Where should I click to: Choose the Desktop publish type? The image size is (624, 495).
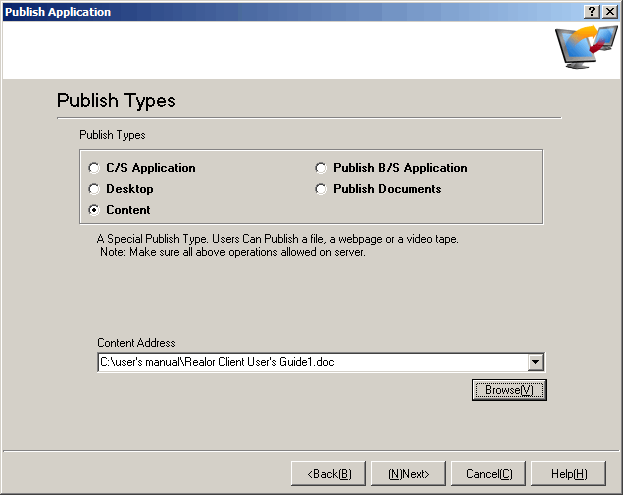pos(95,189)
